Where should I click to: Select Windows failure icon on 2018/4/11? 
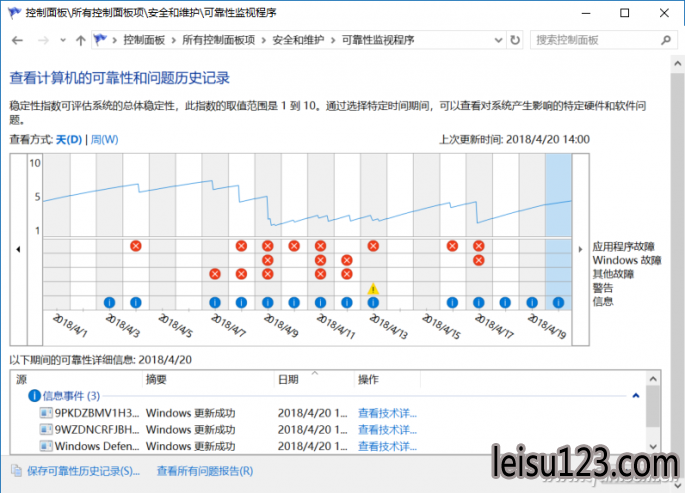tap(320, 260)
